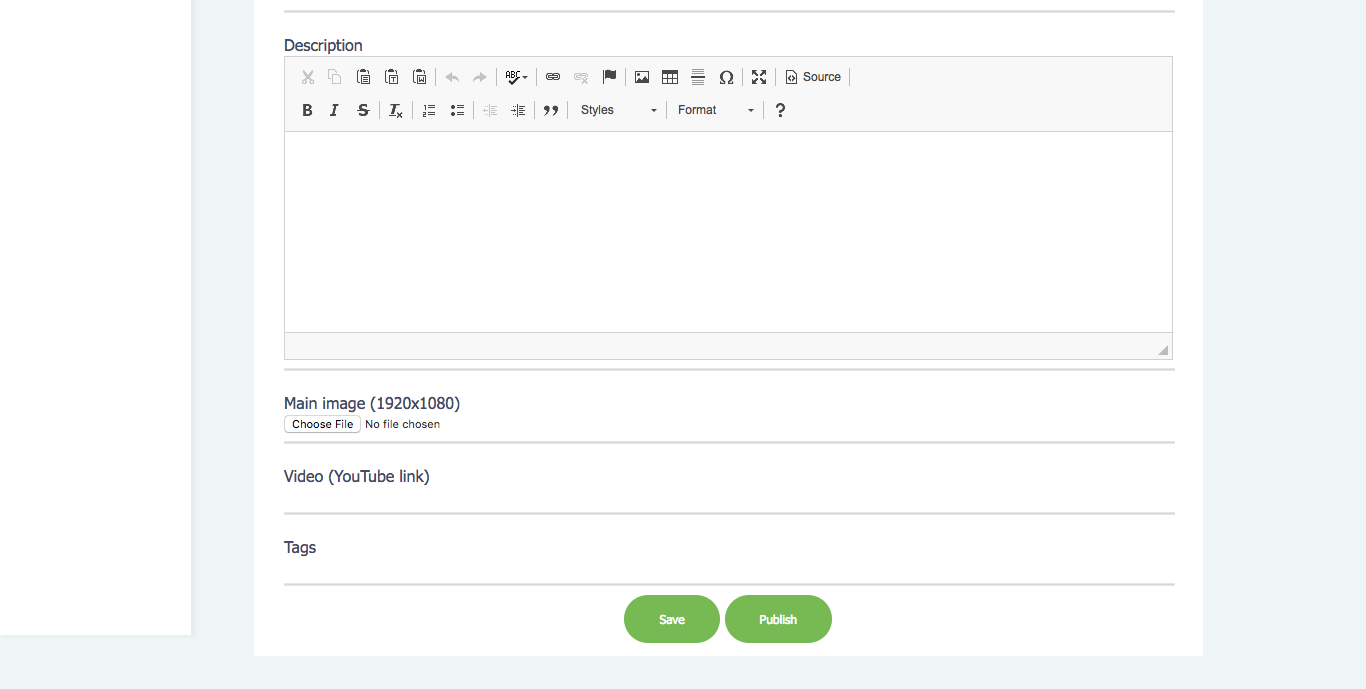Undo the last editor action
The width and height of the screenshot is (1366, 689).
452,77
